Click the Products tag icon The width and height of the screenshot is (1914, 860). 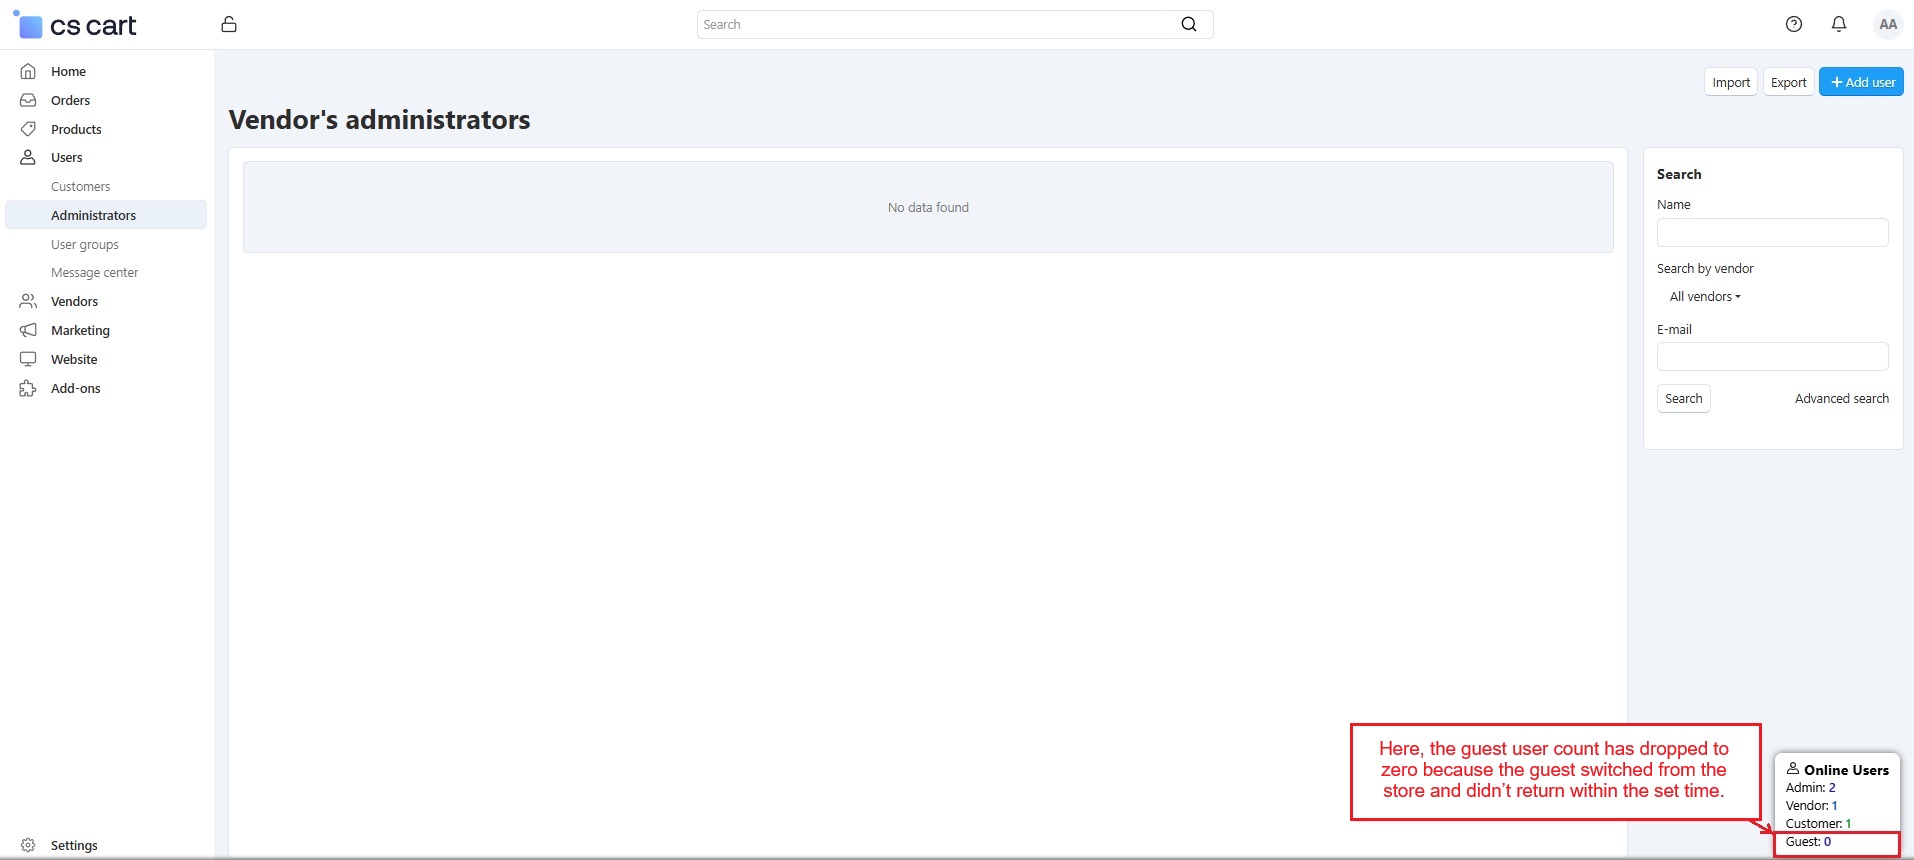[x=28, y=129]
